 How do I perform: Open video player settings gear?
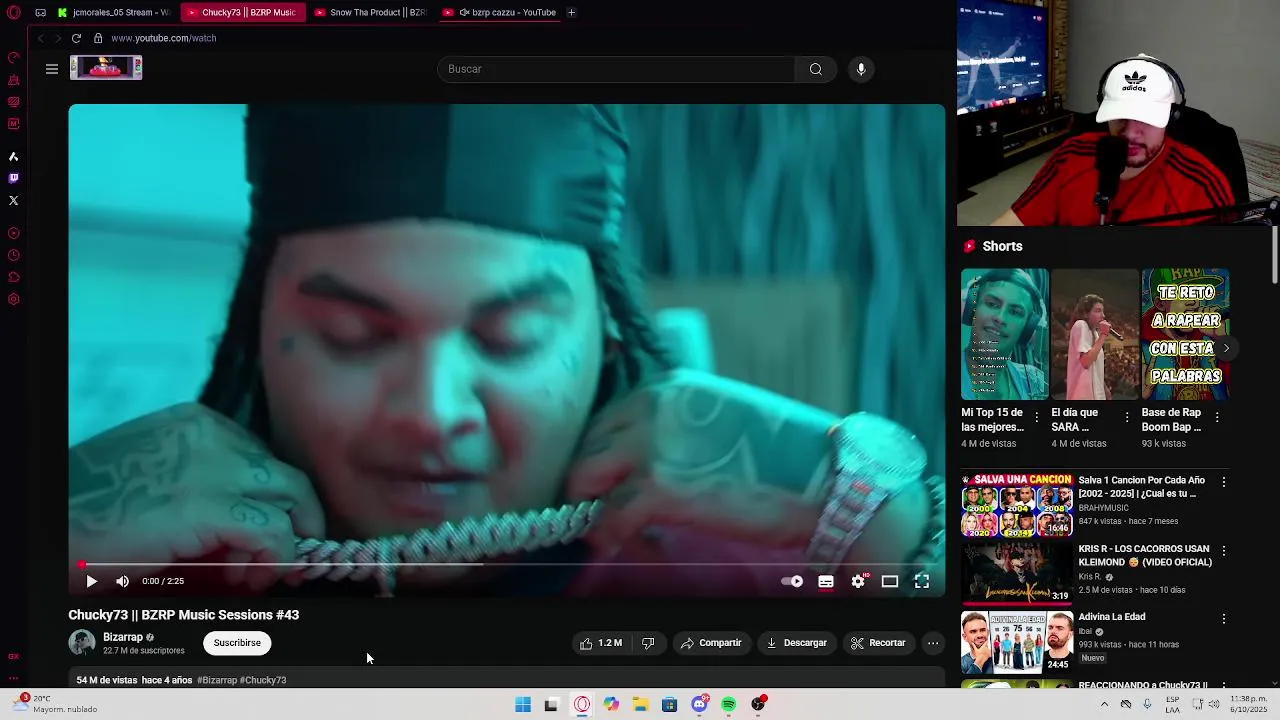point(858,581)
